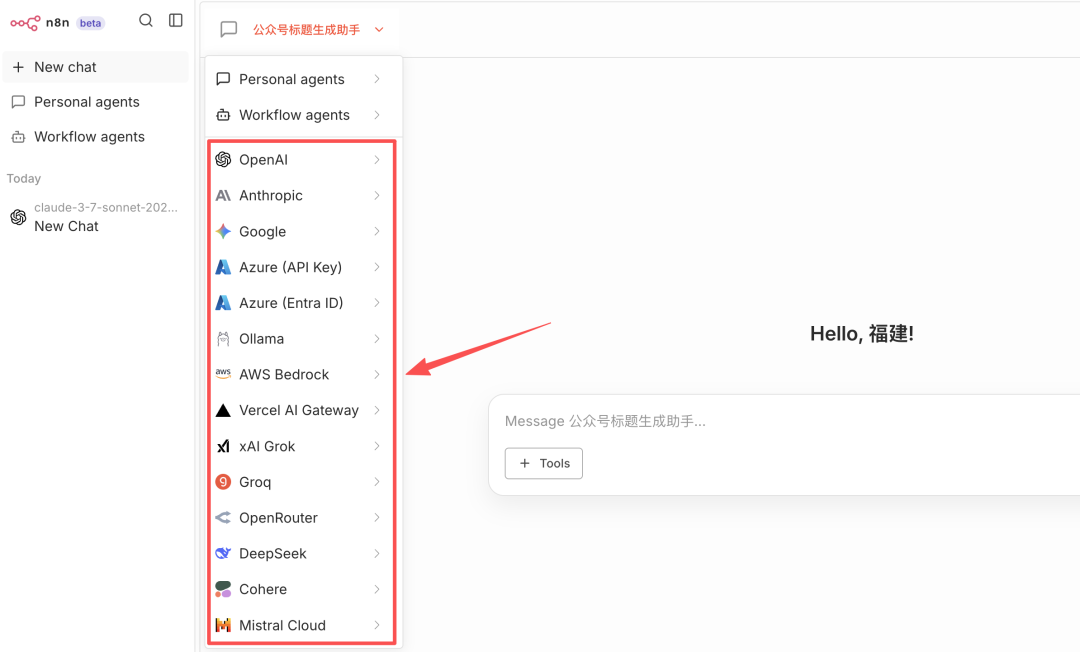Choose Workflow agents in the dropdown menu
Image resolution: width=1080 pixels, height=652 pixels.
[x=294, y=115]
